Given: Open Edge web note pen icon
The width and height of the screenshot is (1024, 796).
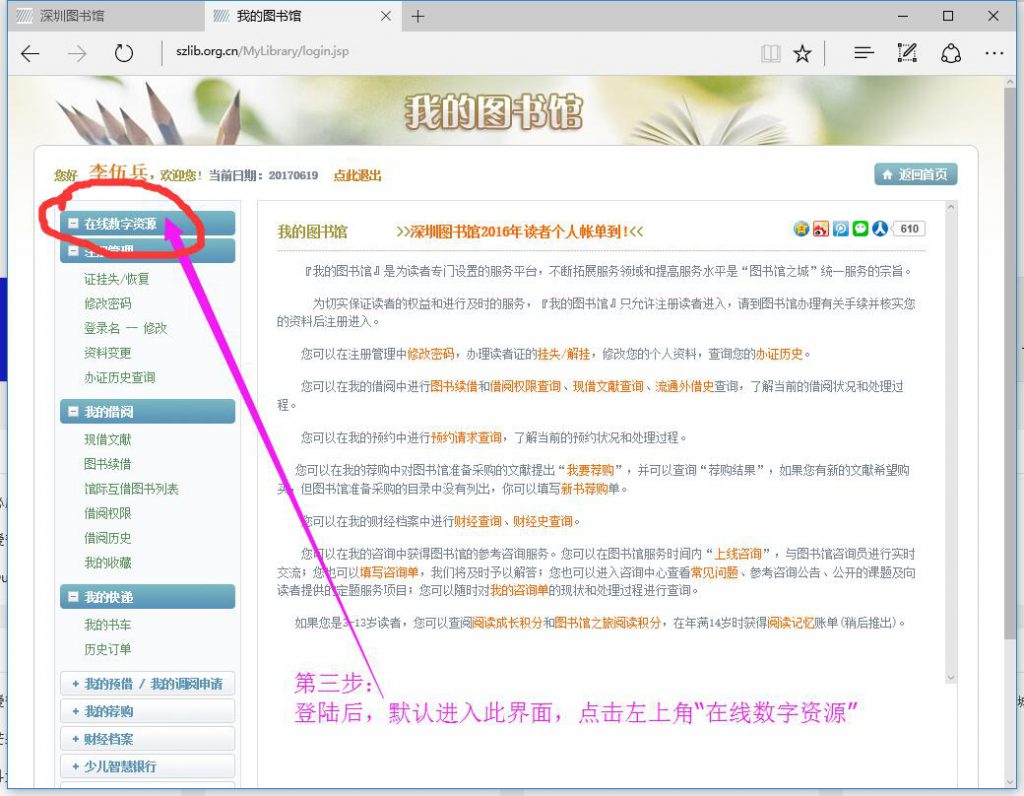Looking at the screenshot, I should (908, 54).
